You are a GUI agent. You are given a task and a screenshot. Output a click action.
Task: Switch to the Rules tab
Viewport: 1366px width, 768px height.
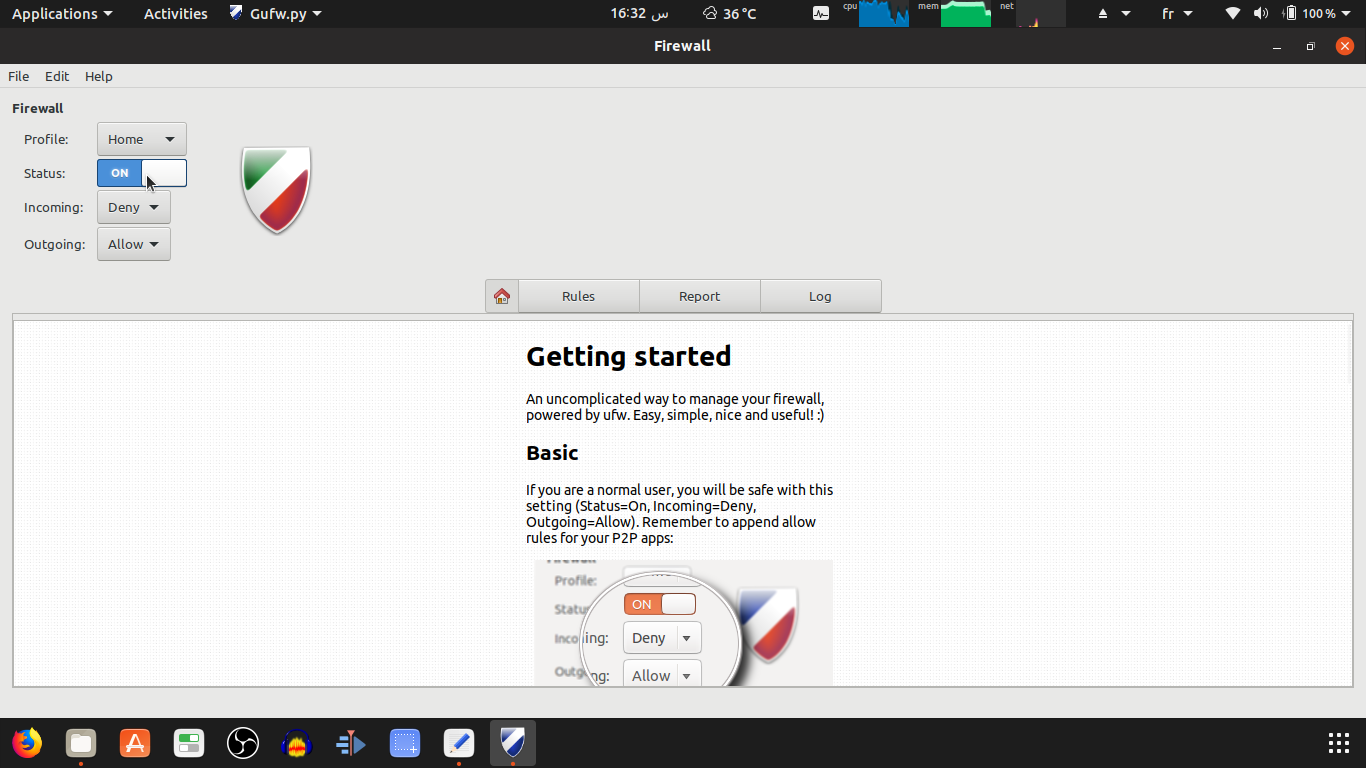tap(579, 296)
